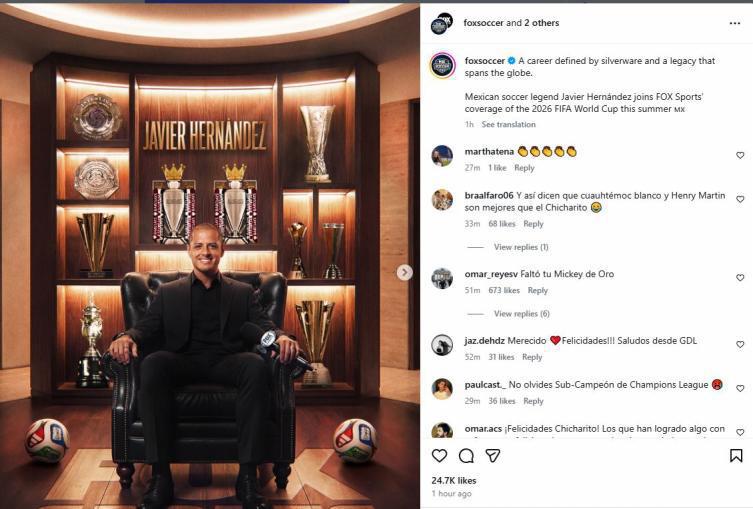Like the post with the heart icon
The height and width of the screenshot is (509, 753).
click(439, 455)
